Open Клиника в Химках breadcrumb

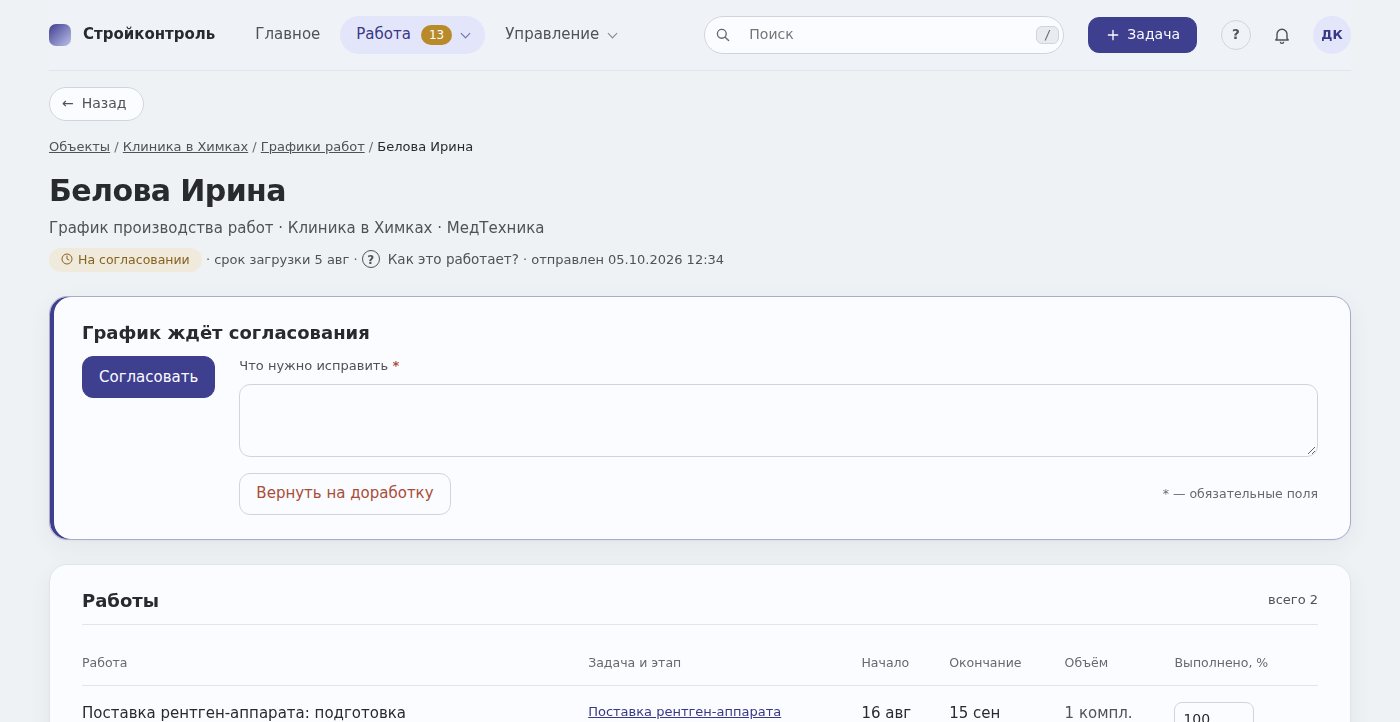tap(185, 147)
